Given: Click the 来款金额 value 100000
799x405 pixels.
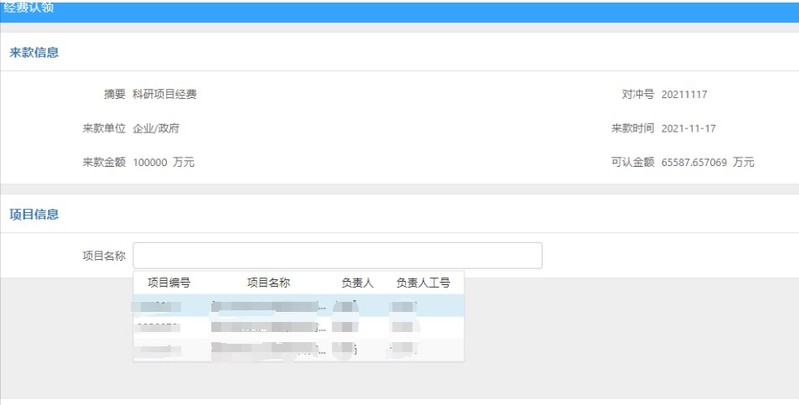Looking at the screenshot, I should tap(149, 162).
